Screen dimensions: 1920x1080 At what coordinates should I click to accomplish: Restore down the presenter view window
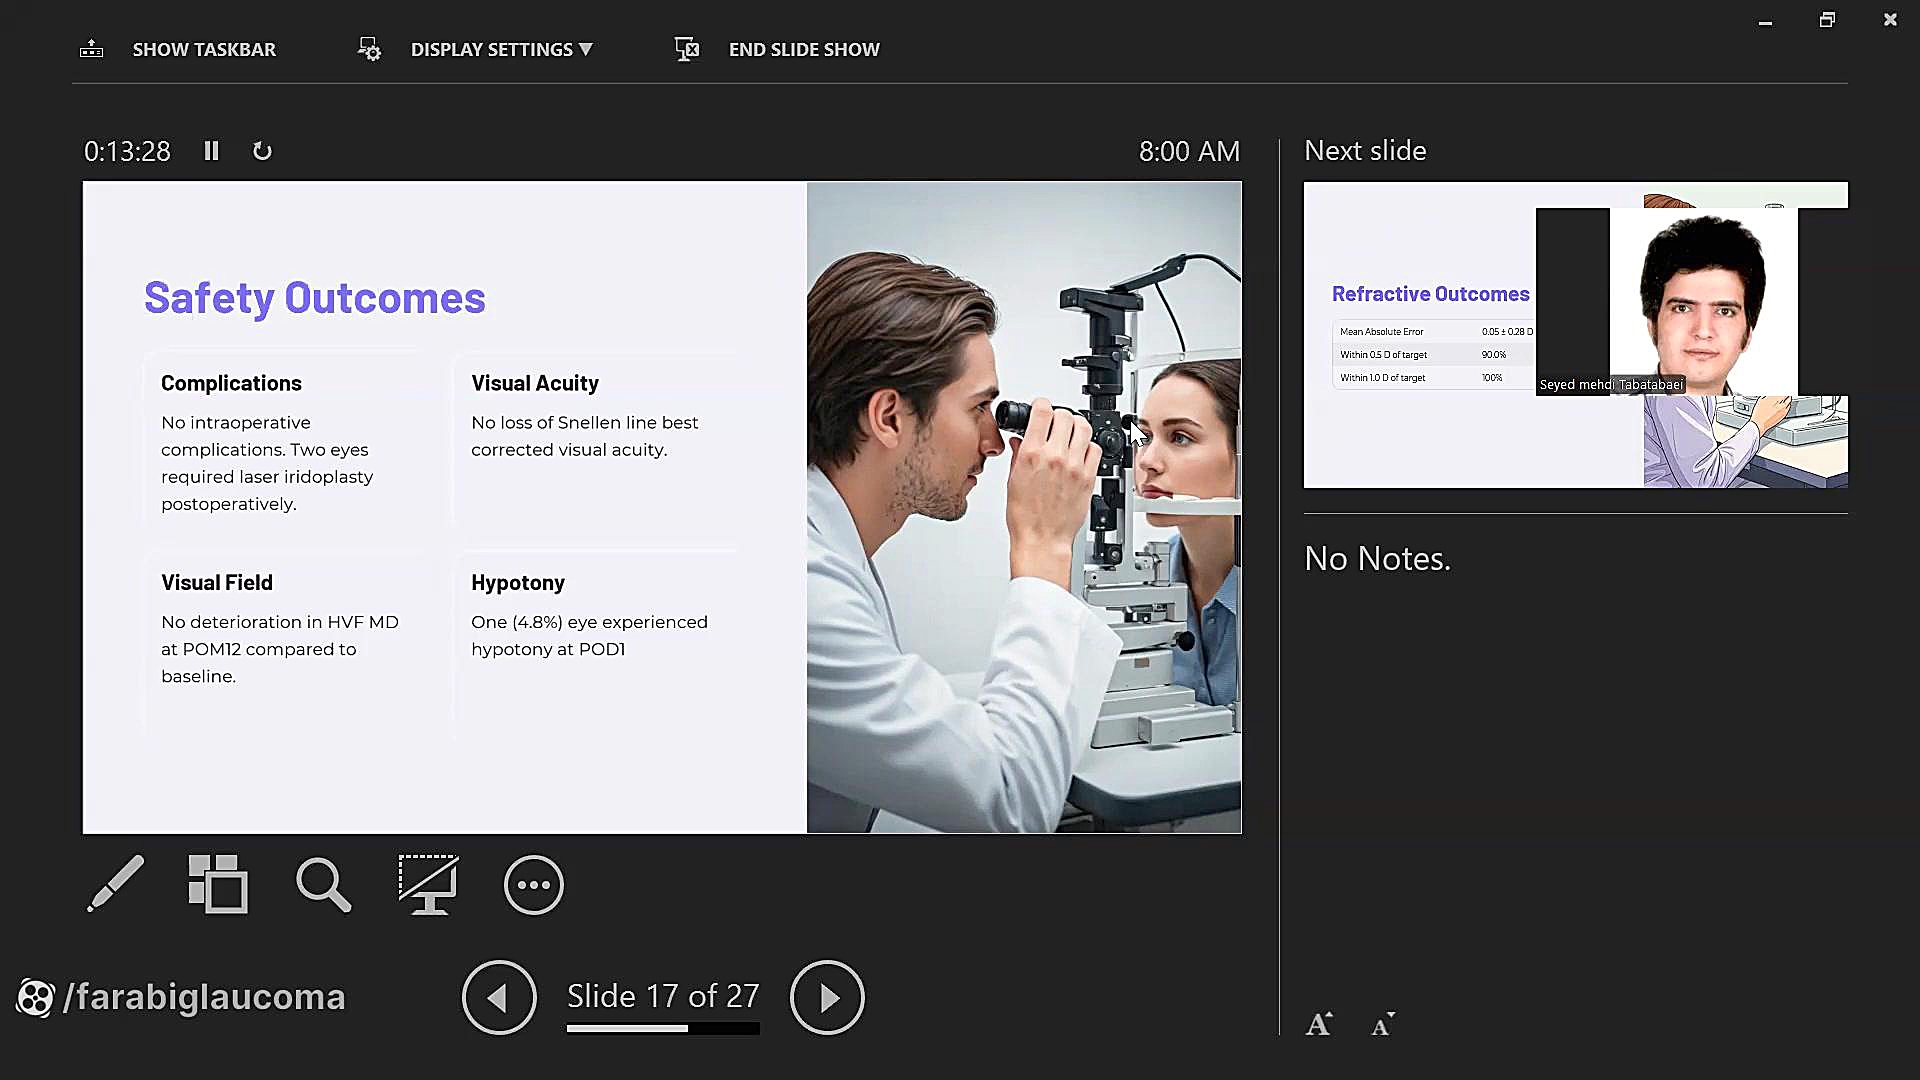(x=1827, y=20)
